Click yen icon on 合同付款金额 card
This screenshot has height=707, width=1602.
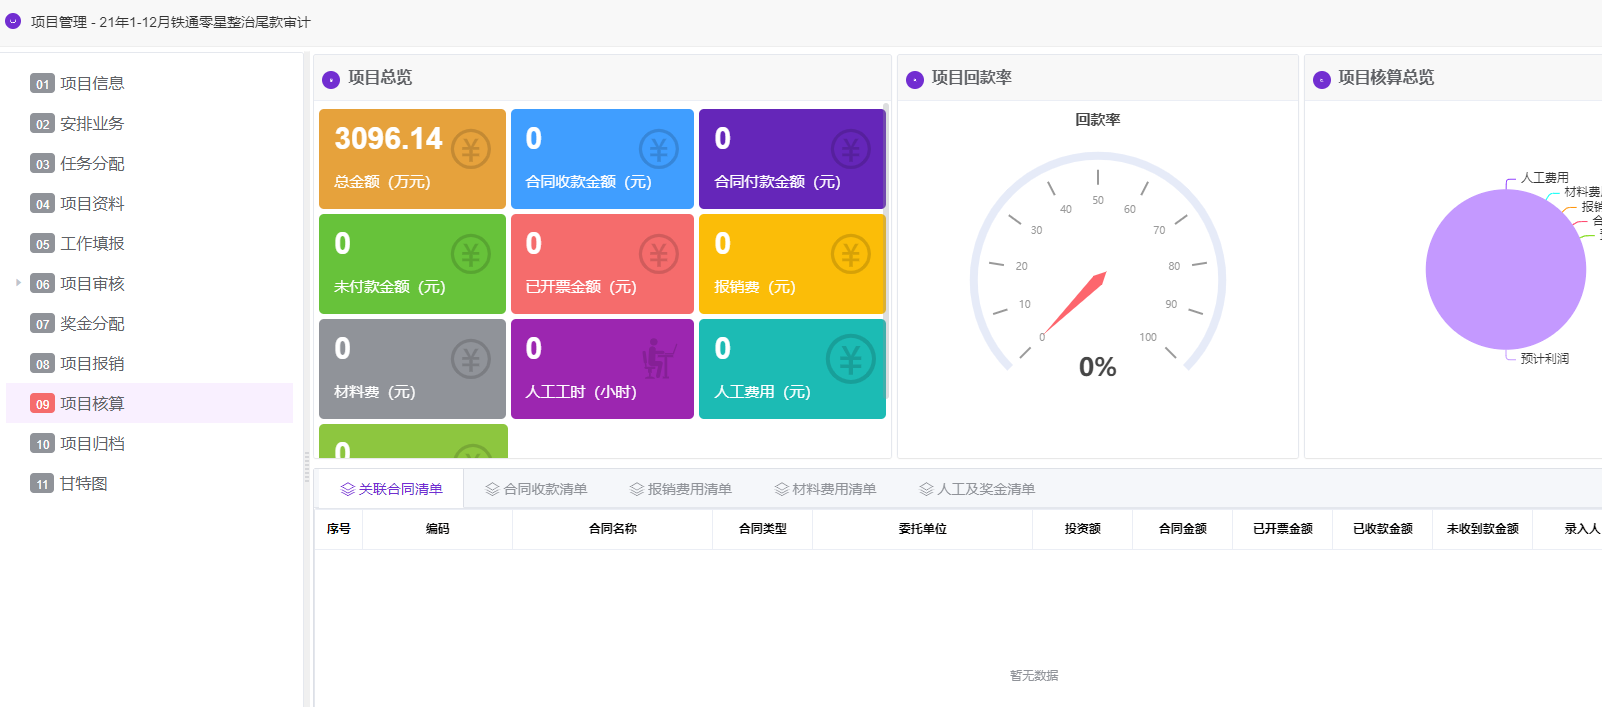[x=850, y=150]
